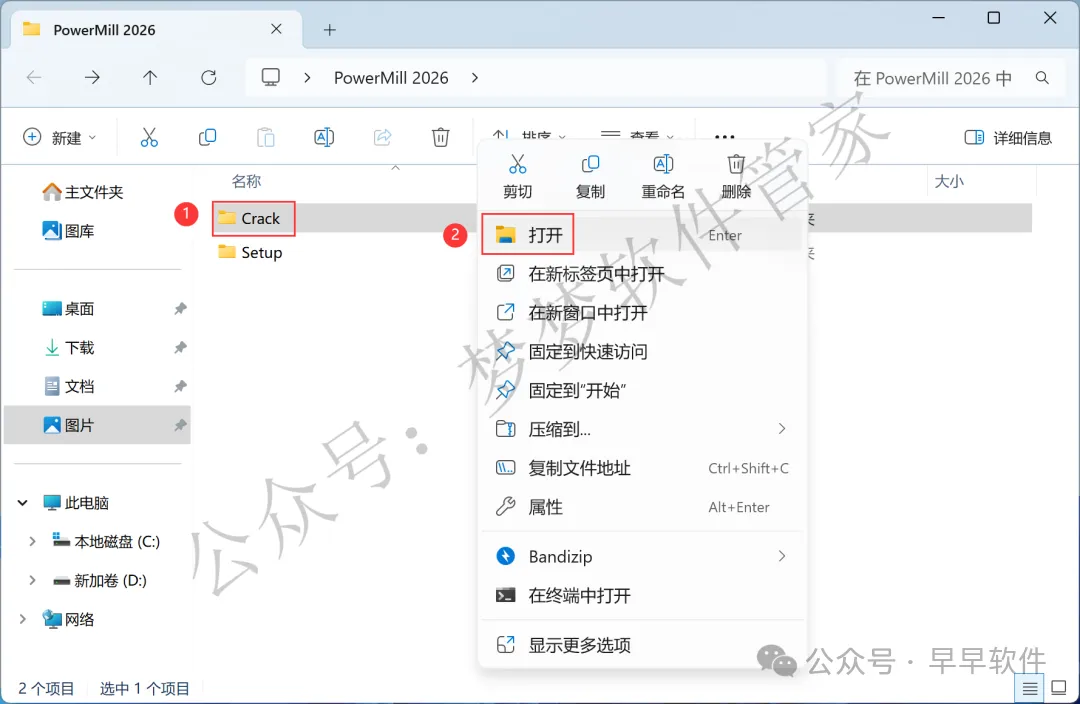
Task: Click chevron between PC icon and PowerMill 2026
Action: [307, 78]
